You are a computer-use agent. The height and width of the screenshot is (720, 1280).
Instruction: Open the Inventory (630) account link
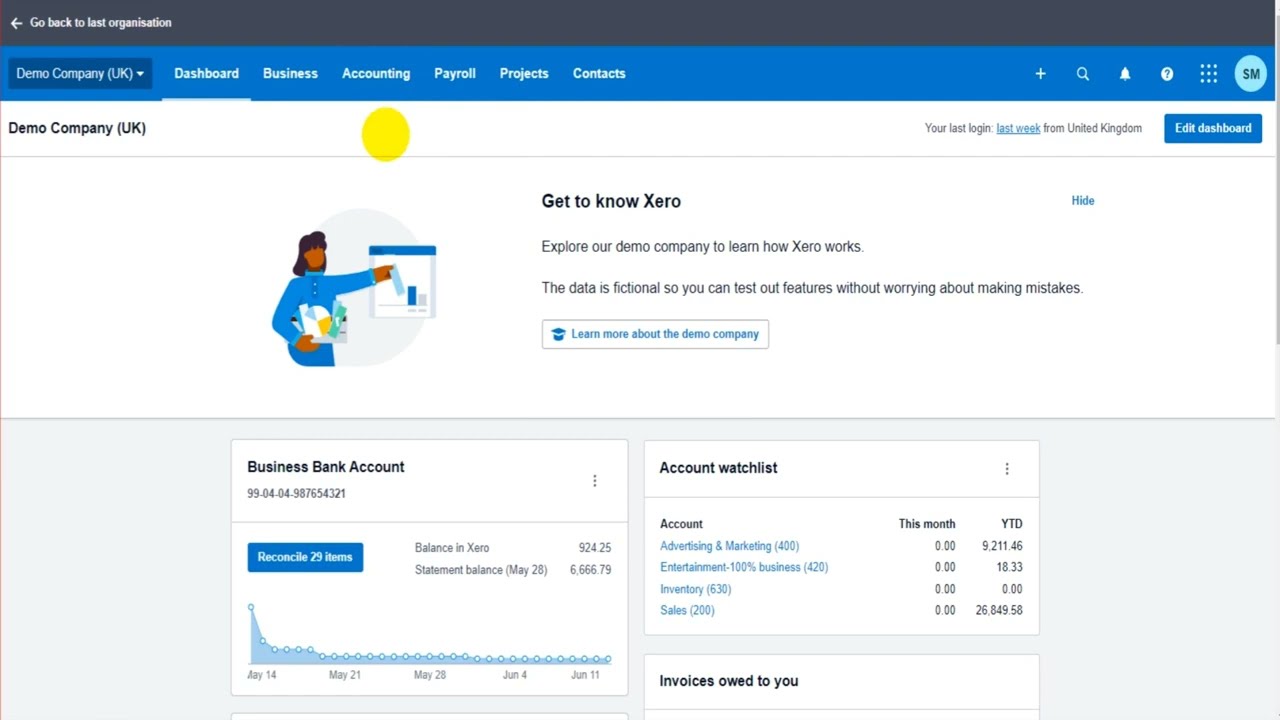coord(695,589)
